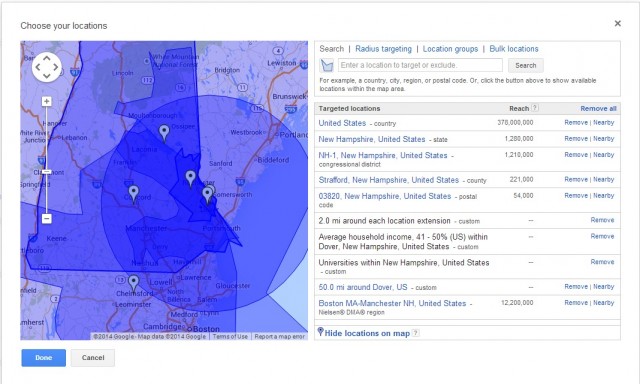Click the map pan navigation control
This screenshot has width=640, height=384.
click(47, 67)
